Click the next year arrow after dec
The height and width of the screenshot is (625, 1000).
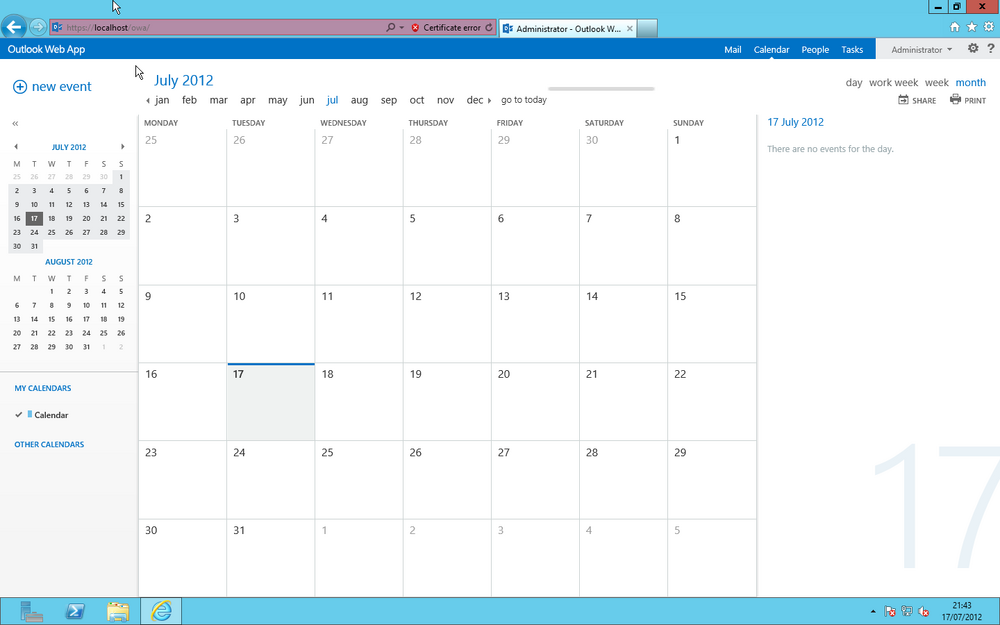tap(489, 101)
